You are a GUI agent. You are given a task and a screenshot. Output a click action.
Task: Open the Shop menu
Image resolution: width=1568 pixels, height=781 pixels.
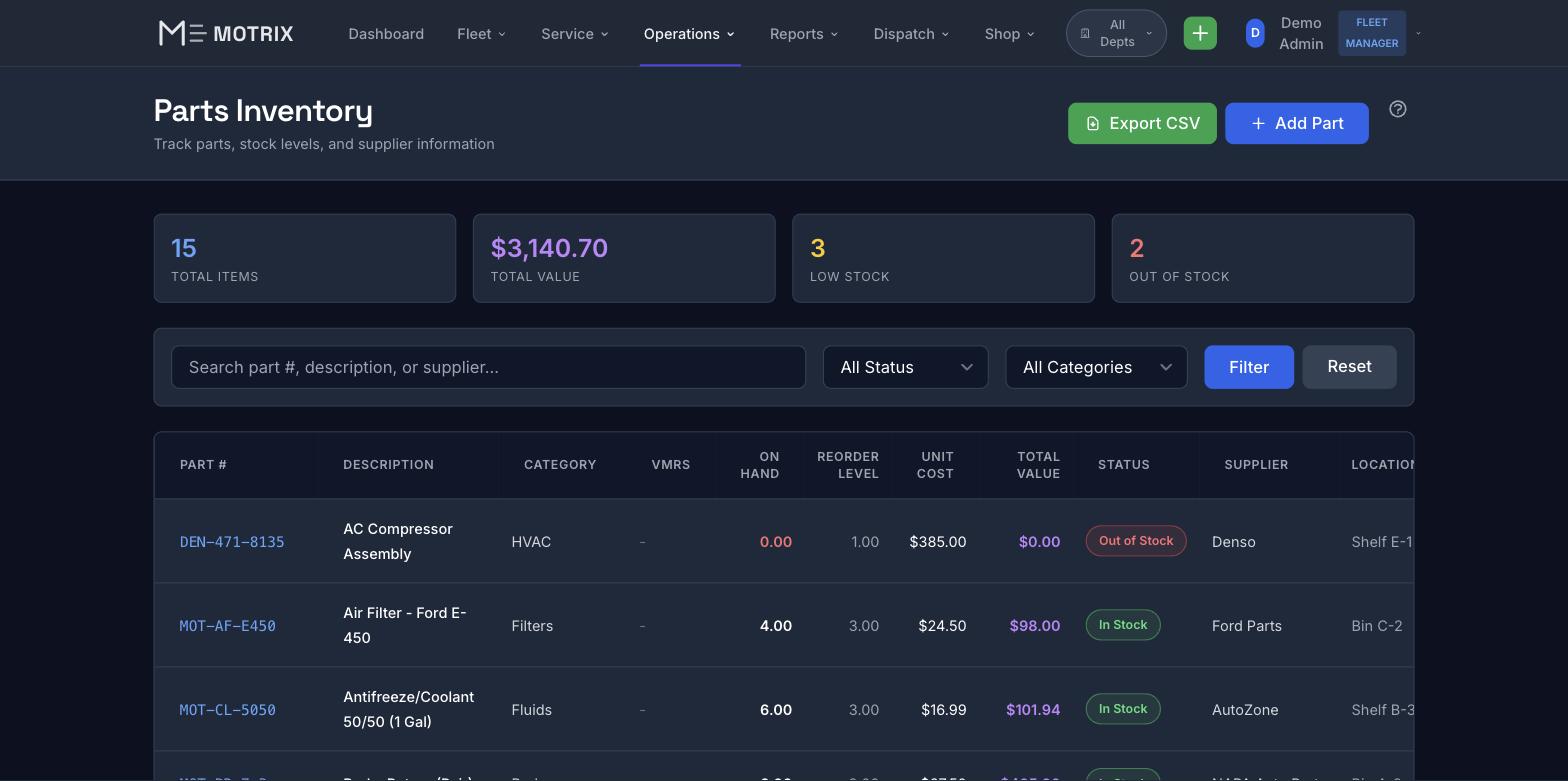coord(1009,34)
